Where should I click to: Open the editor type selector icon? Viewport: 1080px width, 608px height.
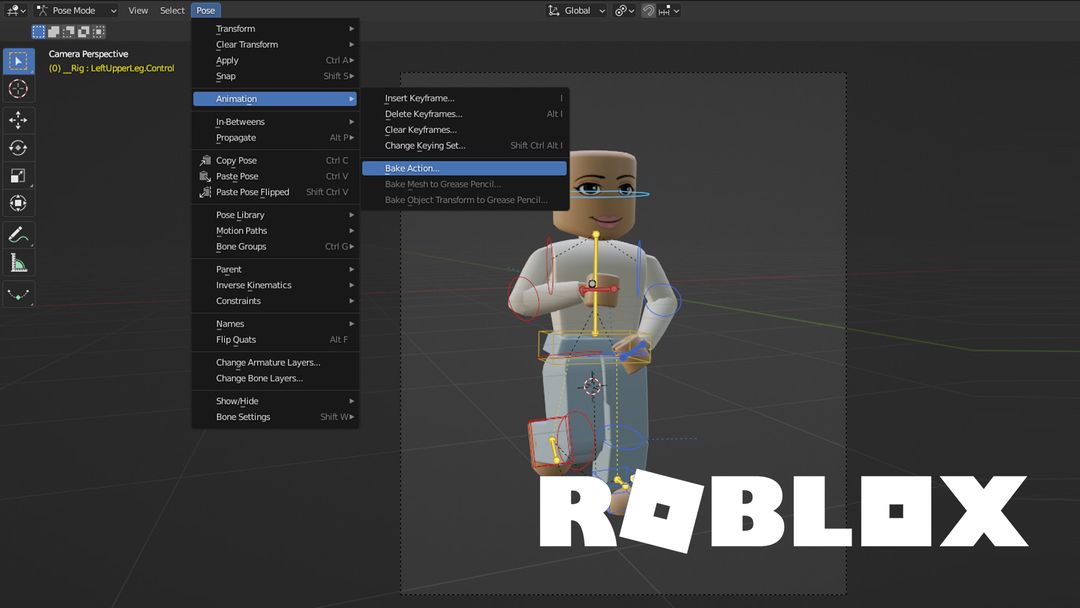tap(12, 10)
